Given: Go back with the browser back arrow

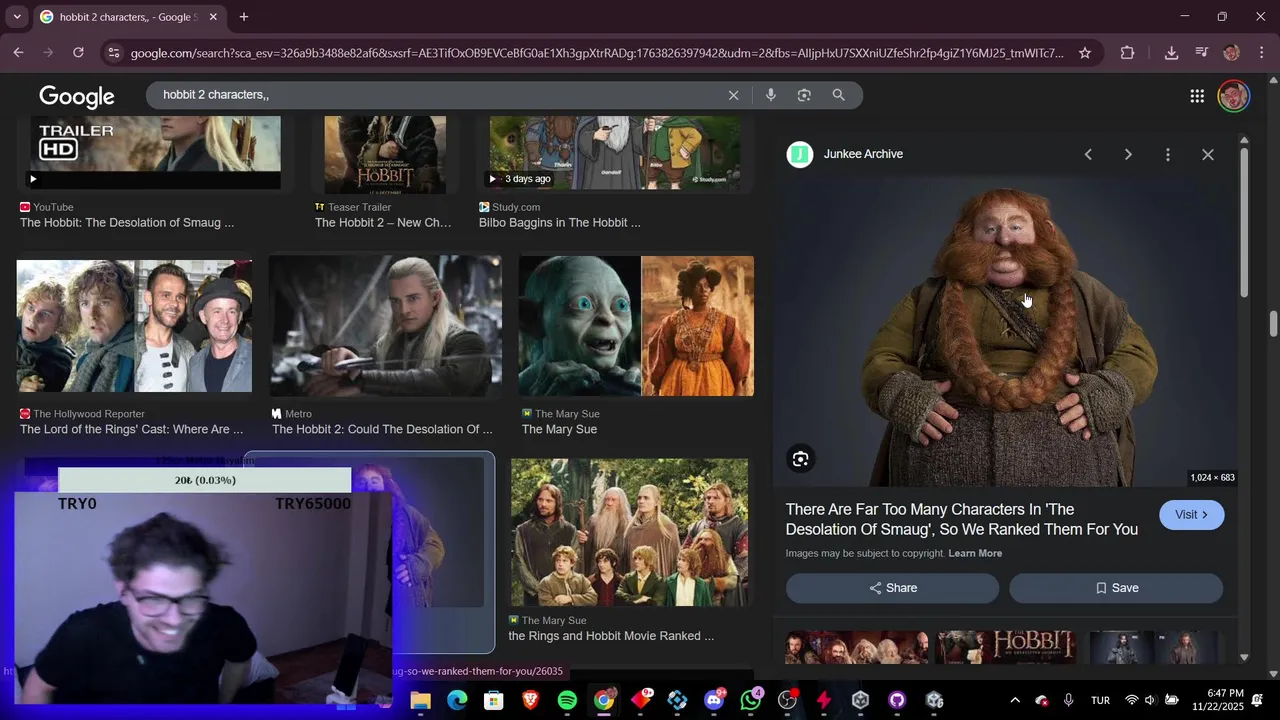Looking at the screenshot, I should click(x=18, y=53).
